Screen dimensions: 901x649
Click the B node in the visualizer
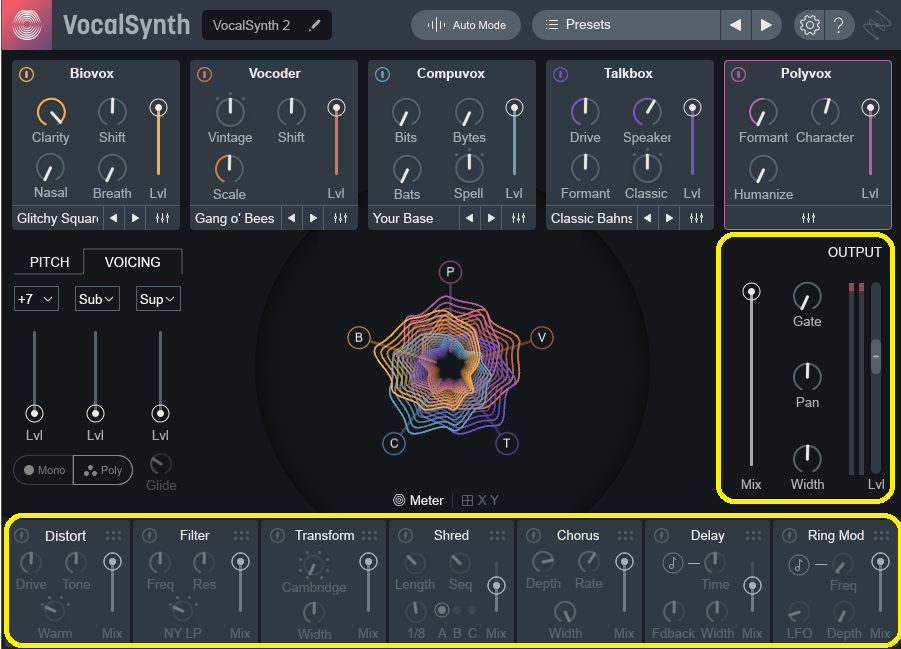click(359, 337)
